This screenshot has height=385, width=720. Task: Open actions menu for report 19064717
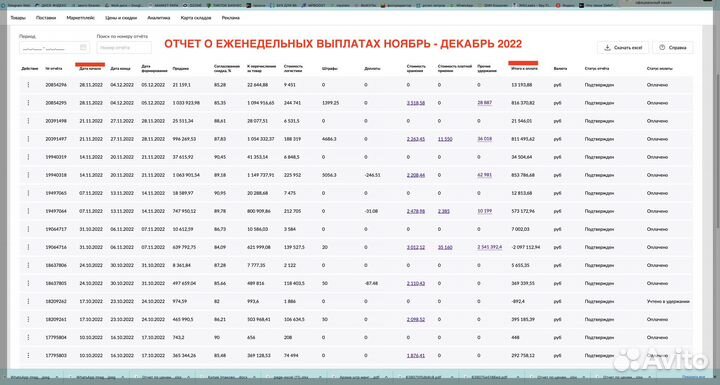click(x=28, y=229)
